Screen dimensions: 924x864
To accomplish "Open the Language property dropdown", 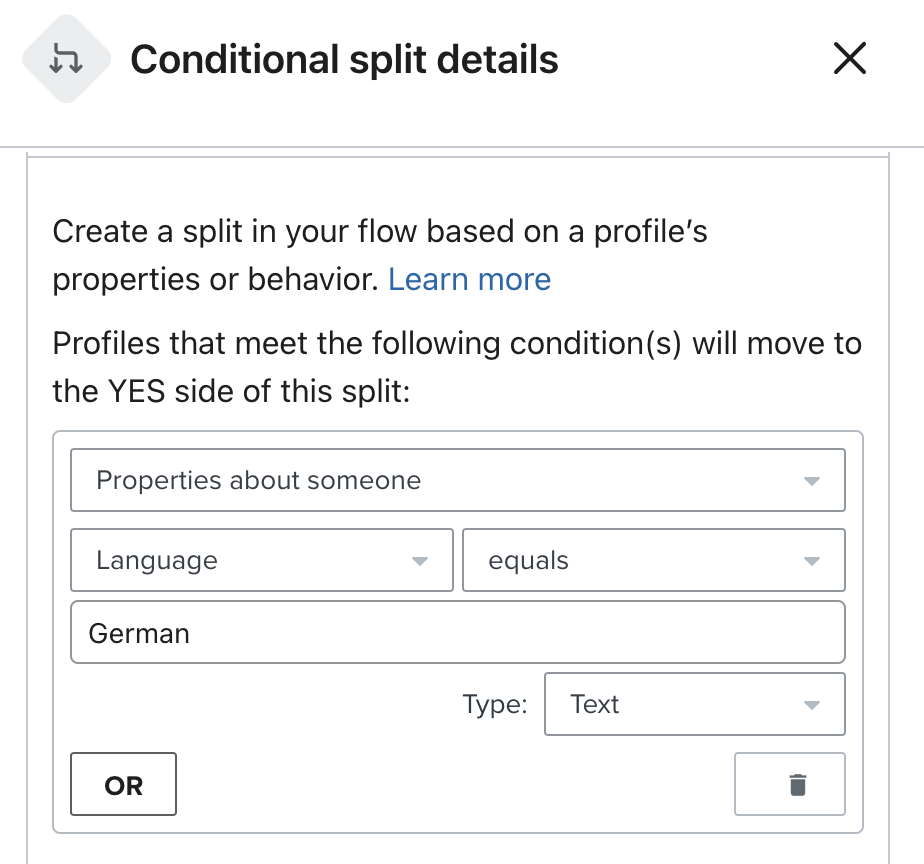I will pos(260,560).
